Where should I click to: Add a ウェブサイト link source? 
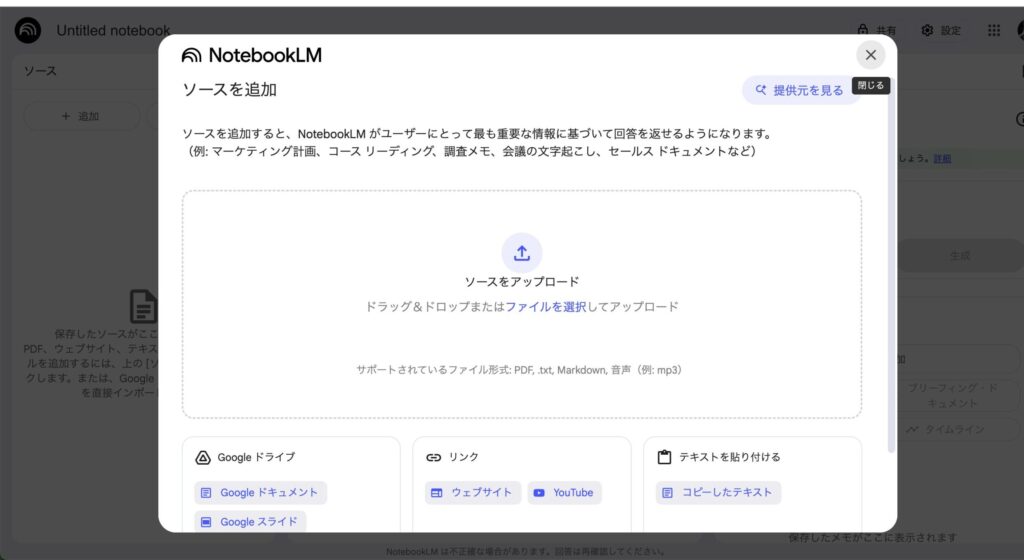473,493
